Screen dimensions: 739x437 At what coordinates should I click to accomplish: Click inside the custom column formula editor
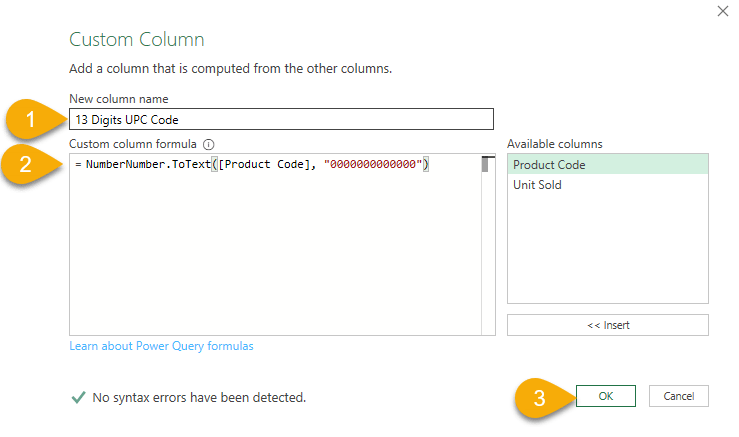[270, 250]
